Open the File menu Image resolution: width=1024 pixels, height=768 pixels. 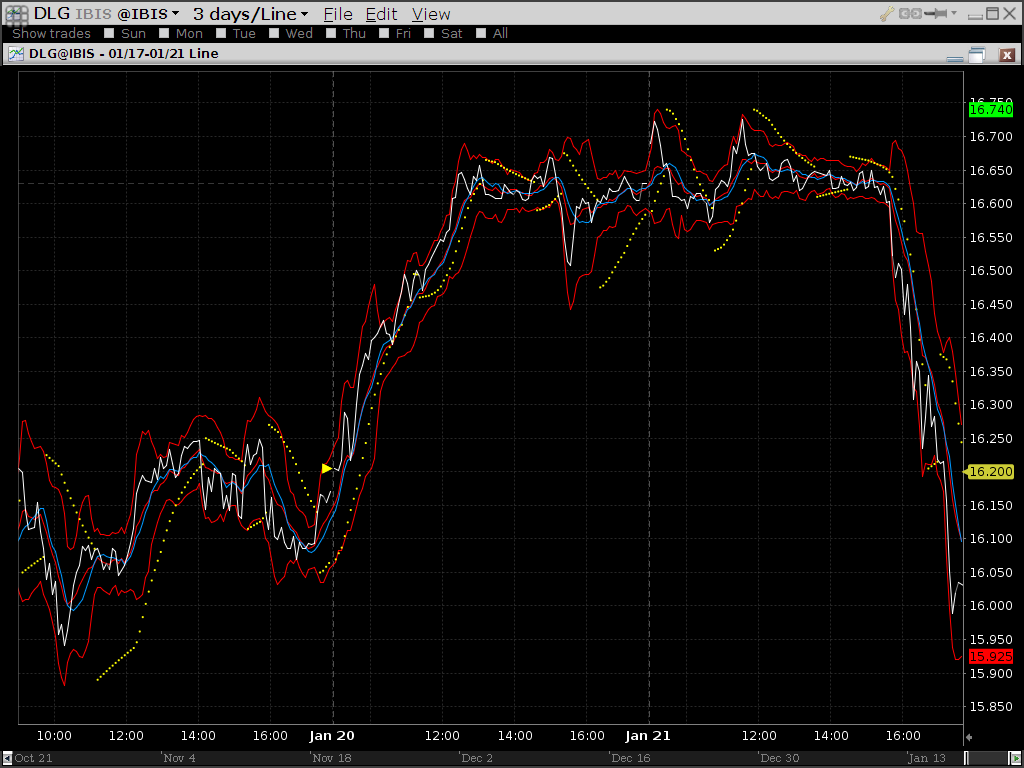pyautogui.click(x=338, y=14)
